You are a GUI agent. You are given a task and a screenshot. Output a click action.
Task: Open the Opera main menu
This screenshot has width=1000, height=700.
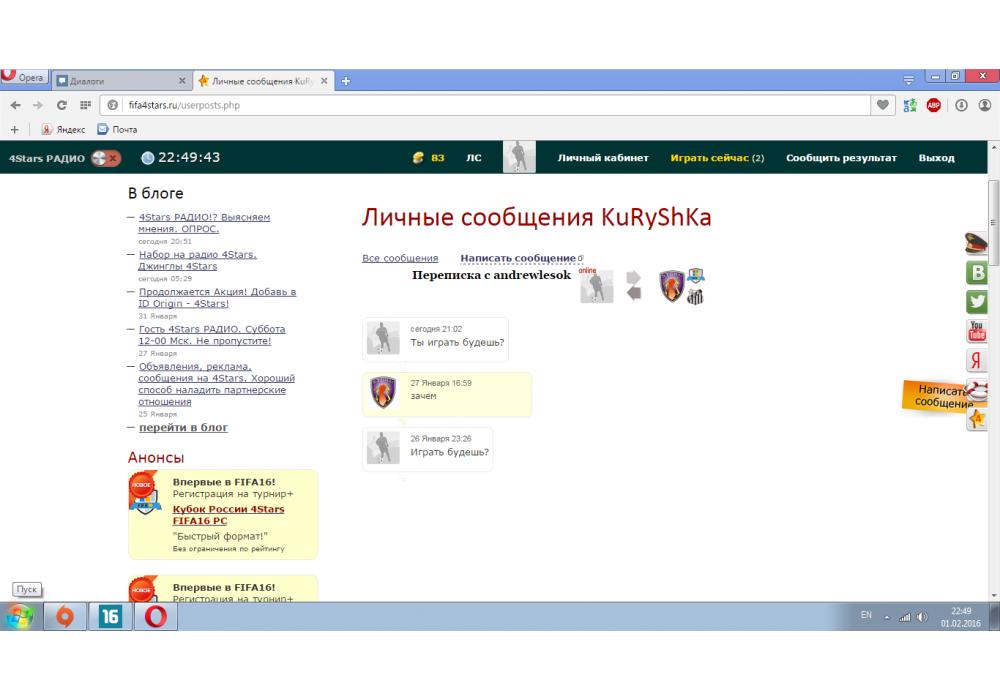point(24,79)
